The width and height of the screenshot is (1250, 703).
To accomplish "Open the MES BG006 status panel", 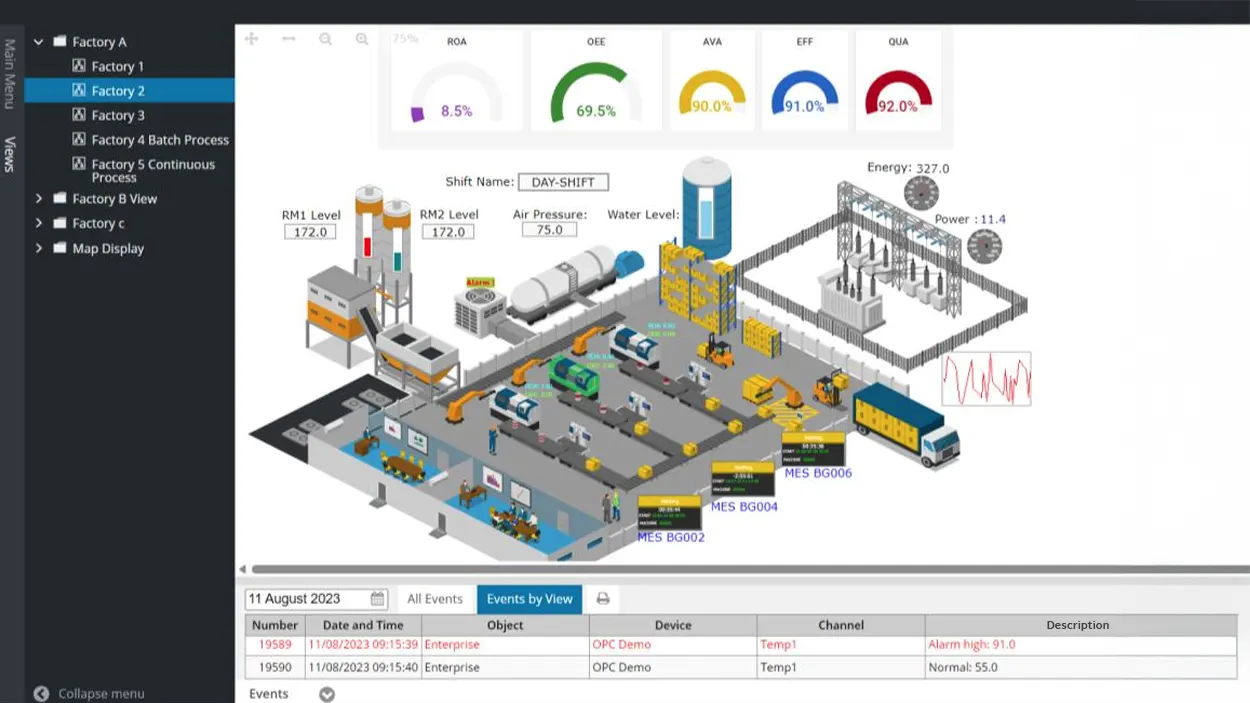I will 813,450.
